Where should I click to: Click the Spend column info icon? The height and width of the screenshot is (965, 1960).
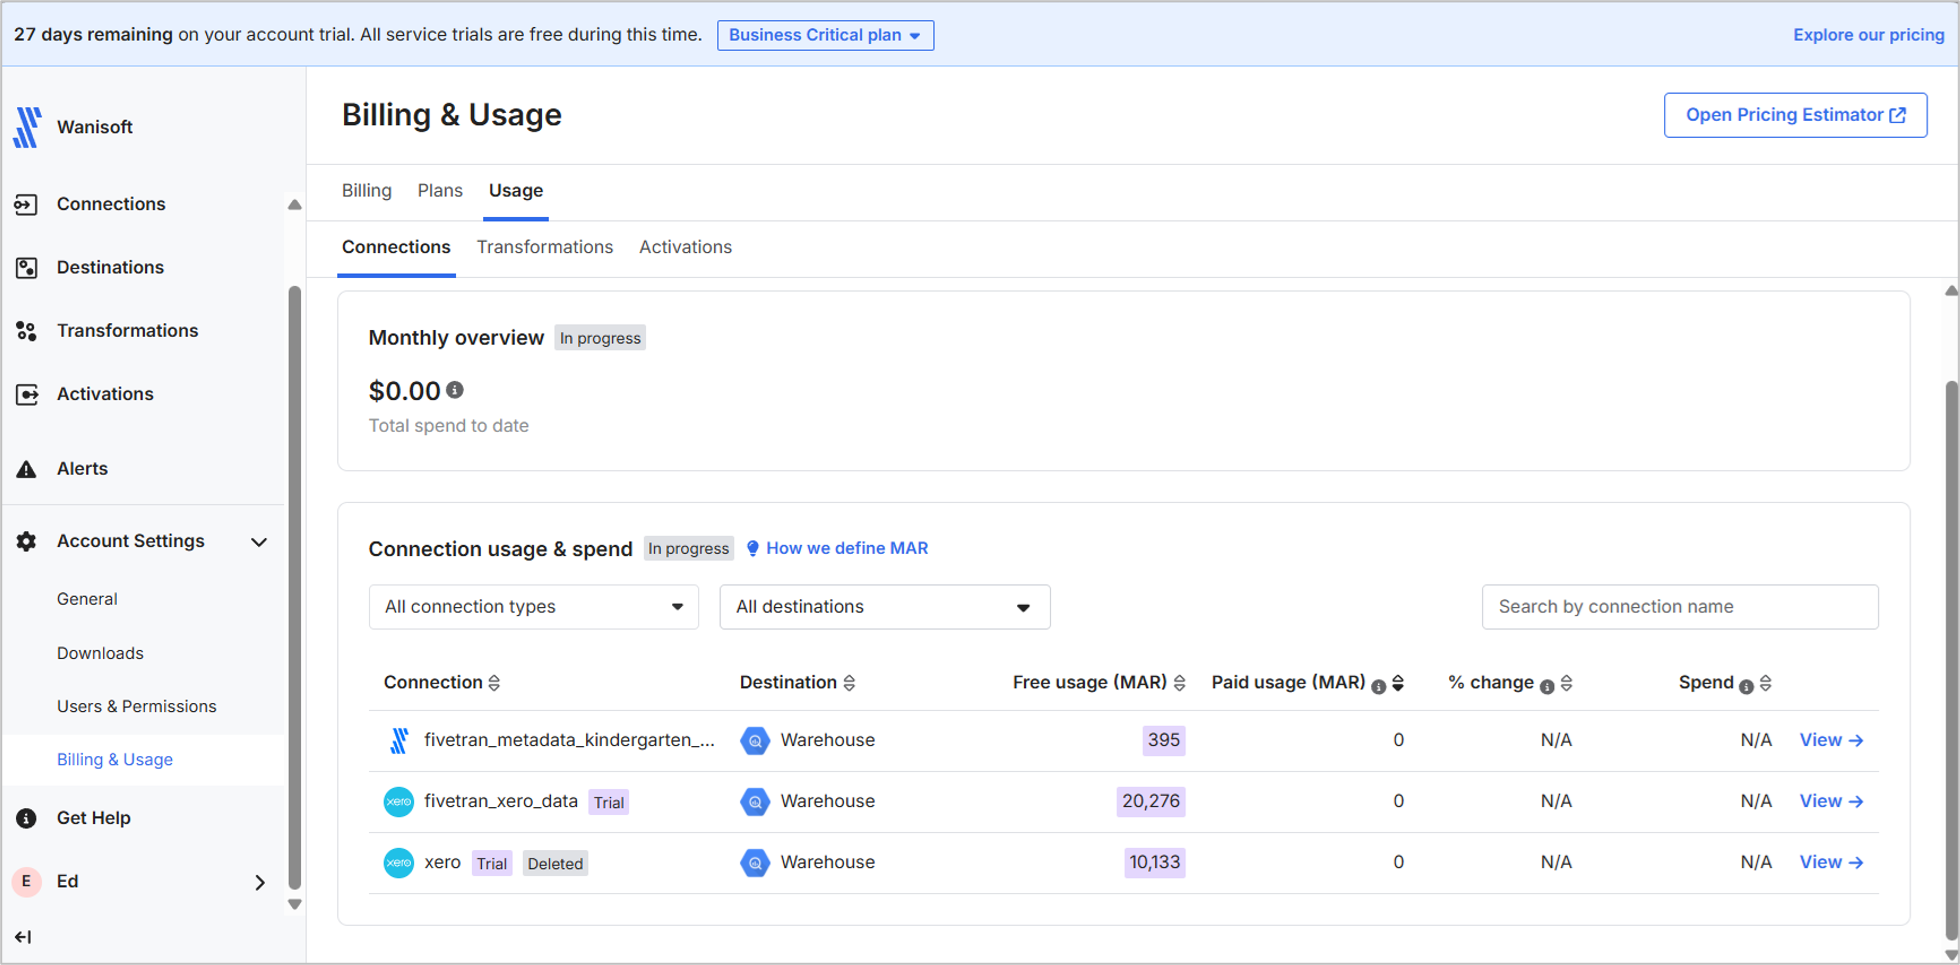tap(1746, 686)
